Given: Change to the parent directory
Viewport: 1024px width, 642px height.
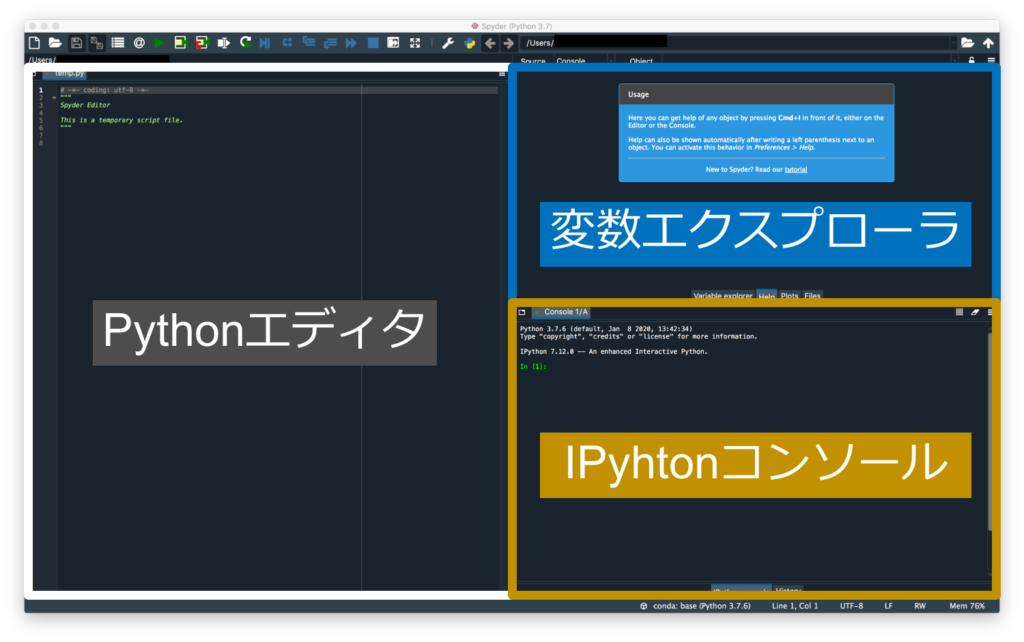Looking at the screenshot, I should 988,43.
